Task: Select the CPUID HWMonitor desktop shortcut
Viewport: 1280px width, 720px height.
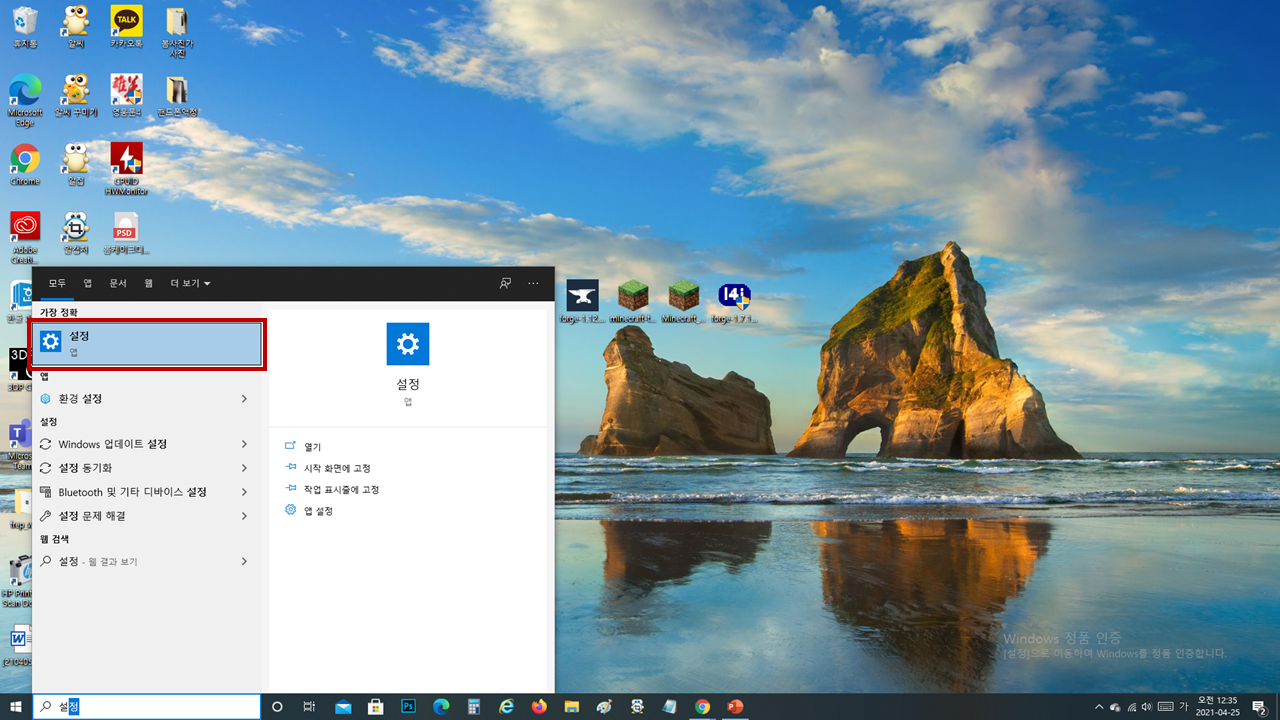Action: click(x=126, y=169)
